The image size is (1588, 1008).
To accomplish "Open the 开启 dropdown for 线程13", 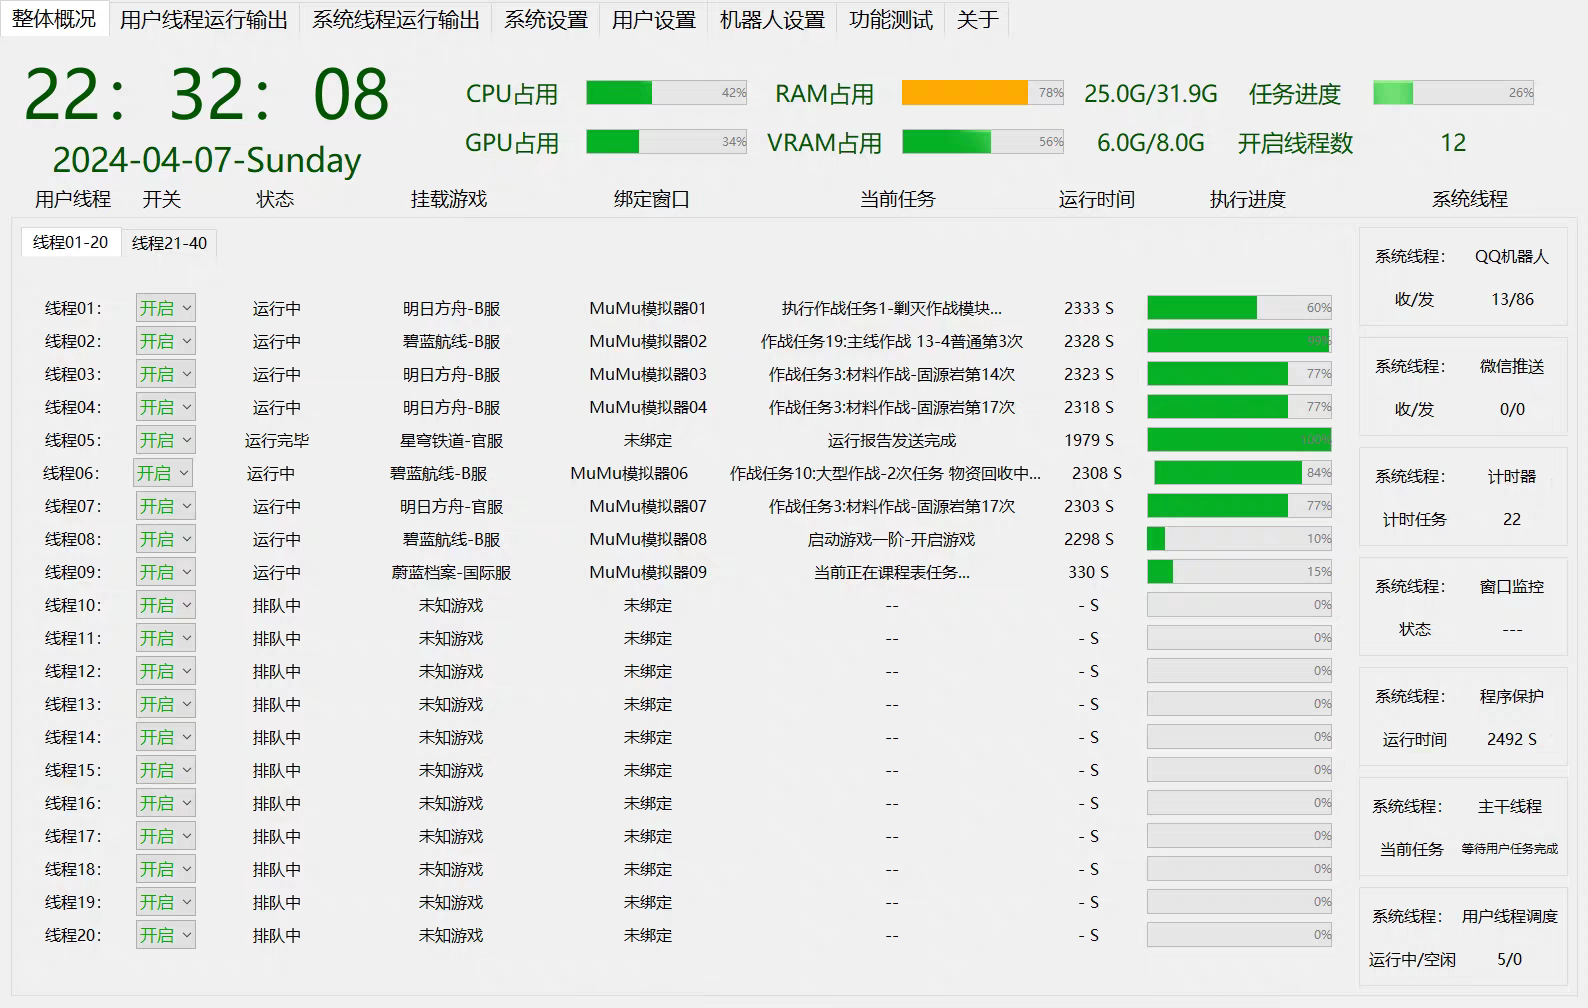I will [x=165, y=704].
